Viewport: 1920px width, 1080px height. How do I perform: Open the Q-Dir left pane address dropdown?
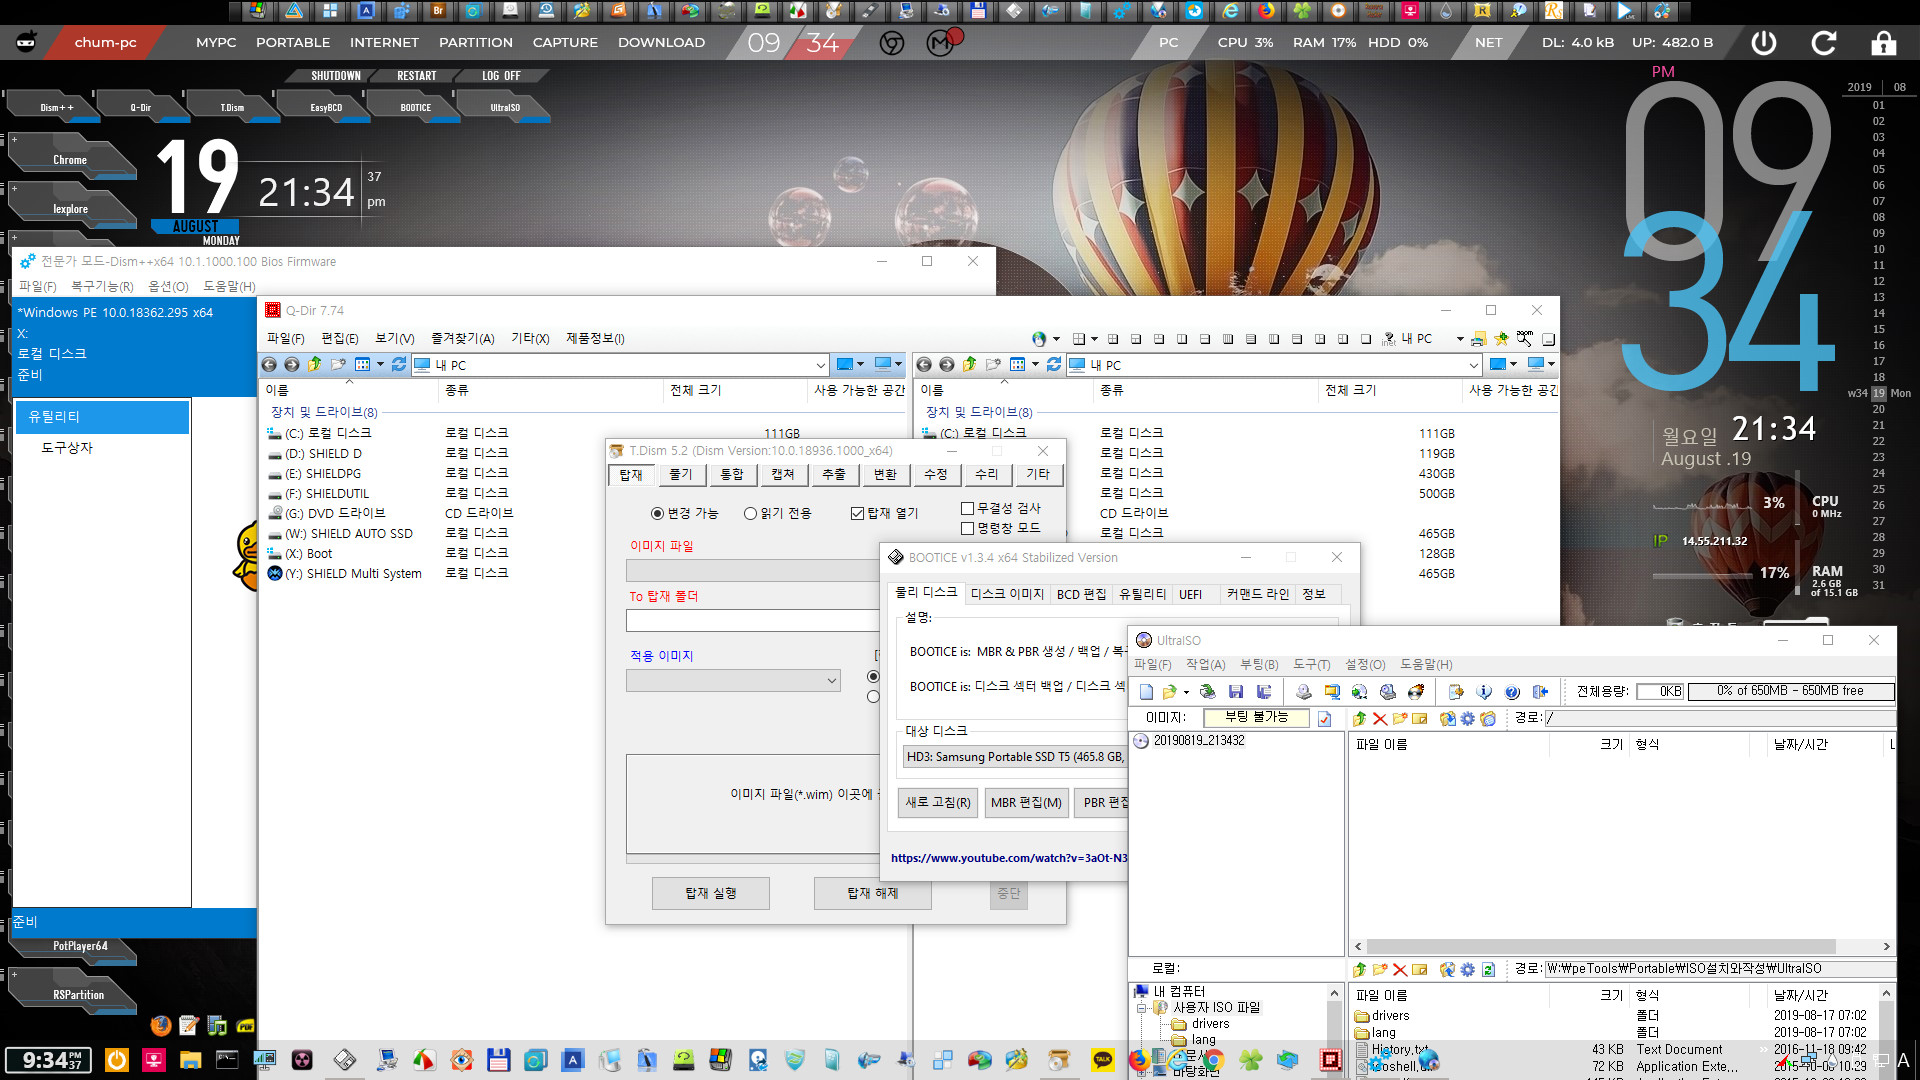coord(820,365)
